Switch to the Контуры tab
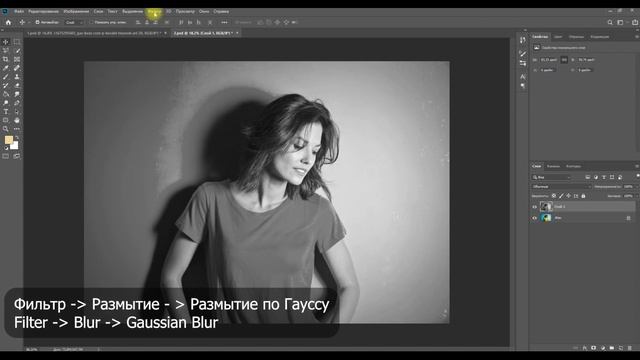Screen dimensions: 640x360 pyautogui.click(x=573, y=166)
